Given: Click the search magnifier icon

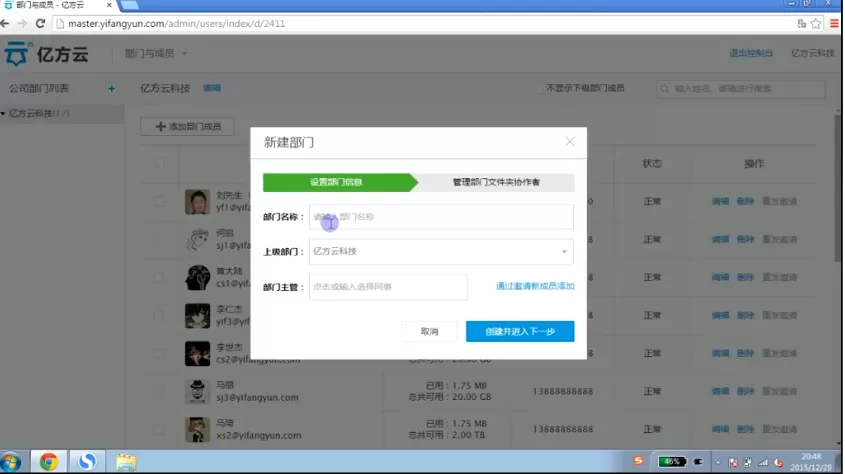Looking at the screenshot, I should (664, 89).
